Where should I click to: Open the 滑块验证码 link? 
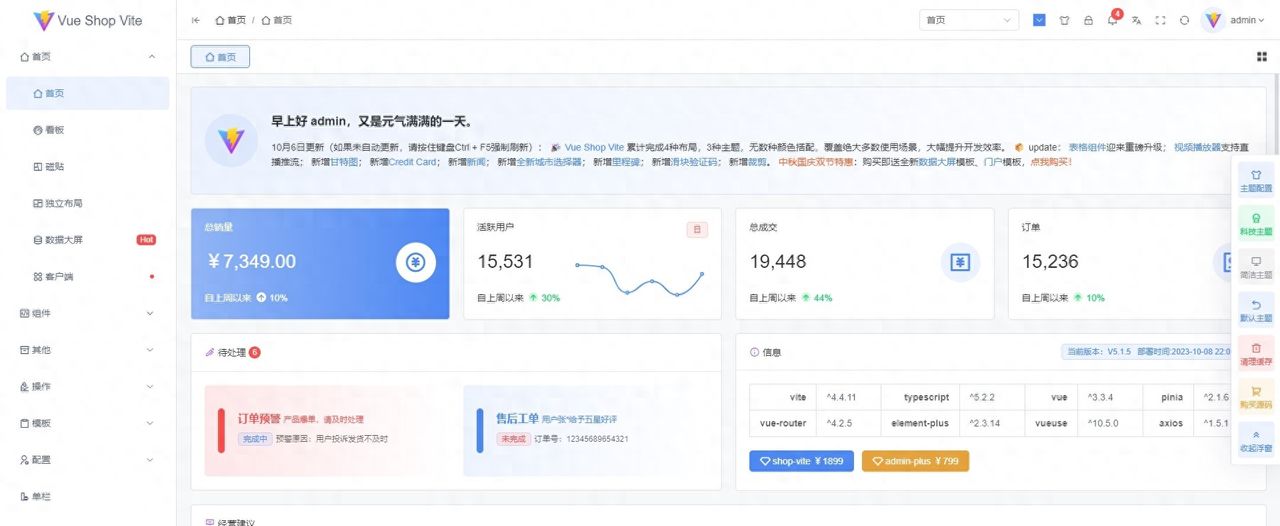(696, 162)
